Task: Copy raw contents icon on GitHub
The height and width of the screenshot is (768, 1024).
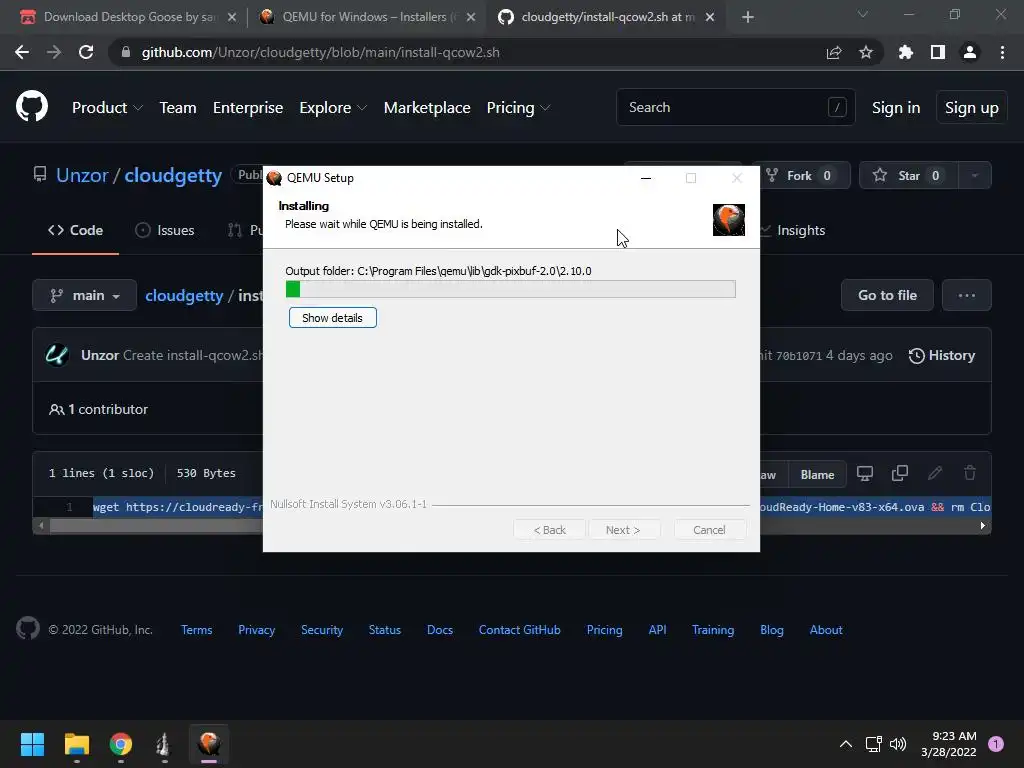Action: [900, 473]
